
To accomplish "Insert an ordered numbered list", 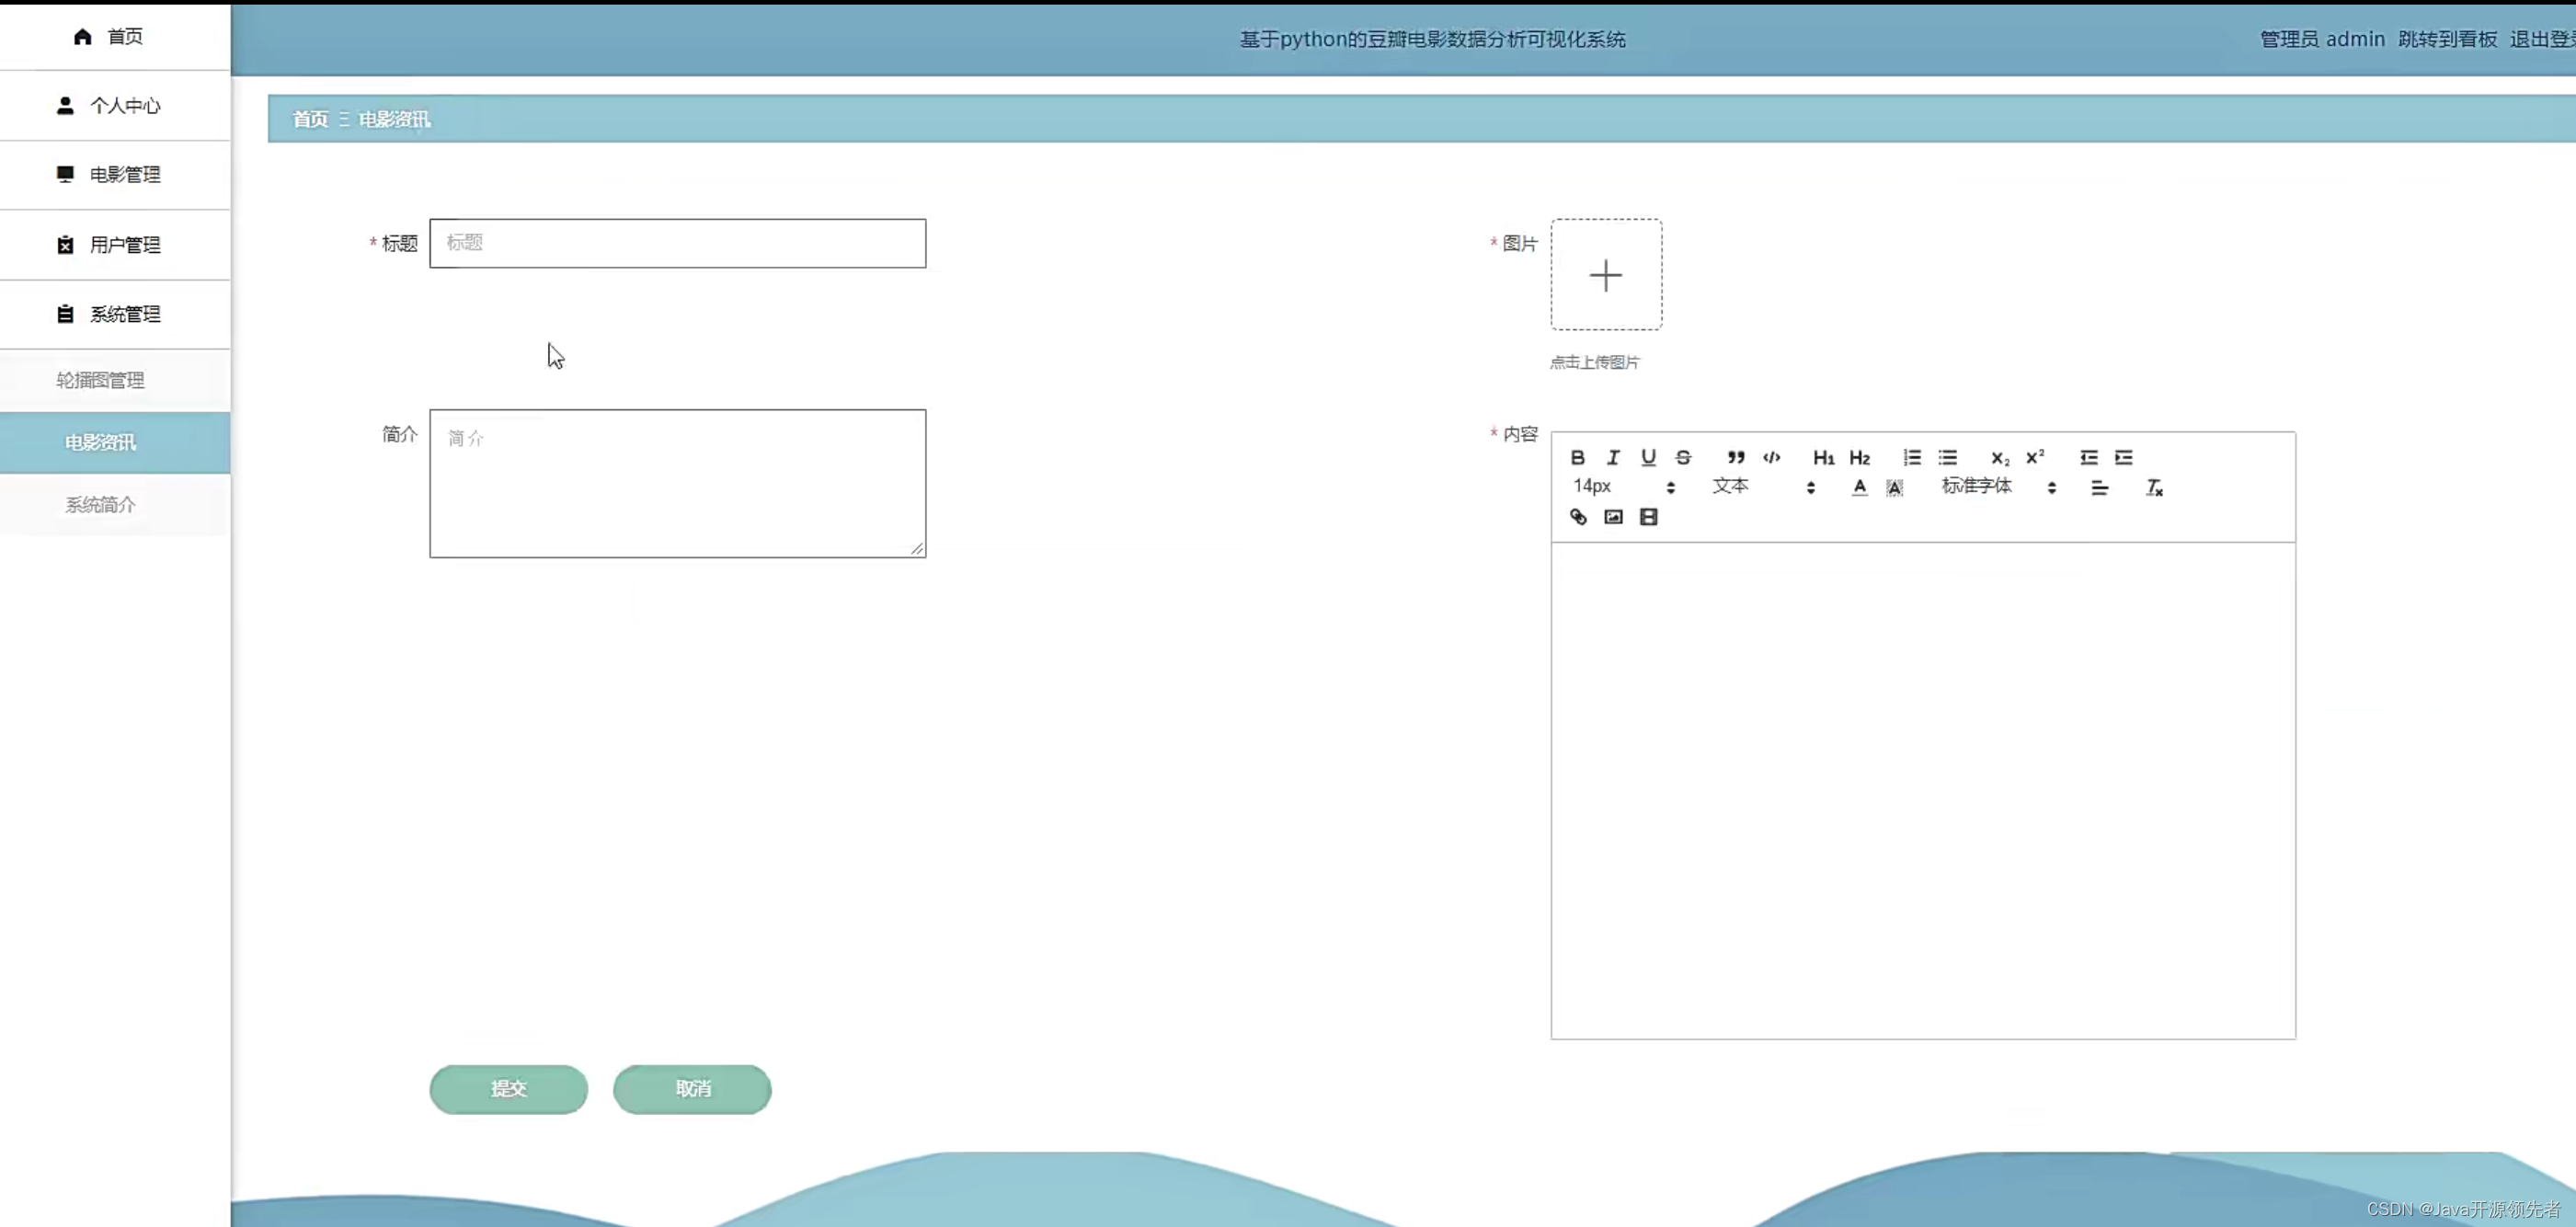I will click(1911, 457).
